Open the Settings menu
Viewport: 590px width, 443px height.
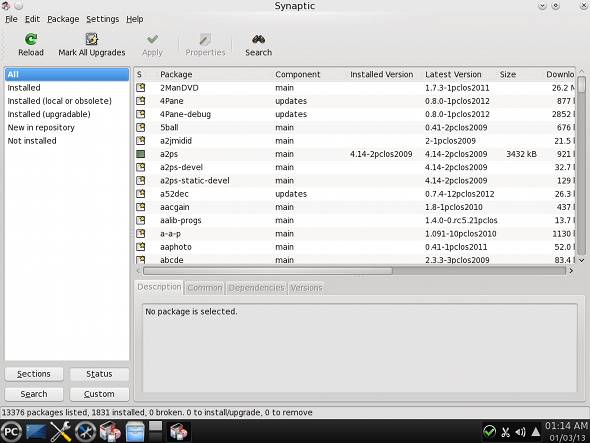[x=103, y=19]
